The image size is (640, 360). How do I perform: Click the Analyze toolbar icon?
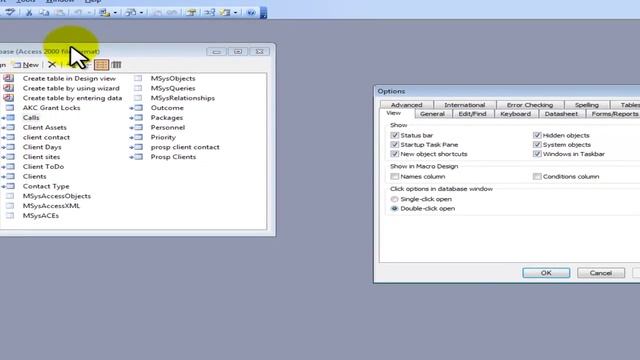(x=131, y=13)
